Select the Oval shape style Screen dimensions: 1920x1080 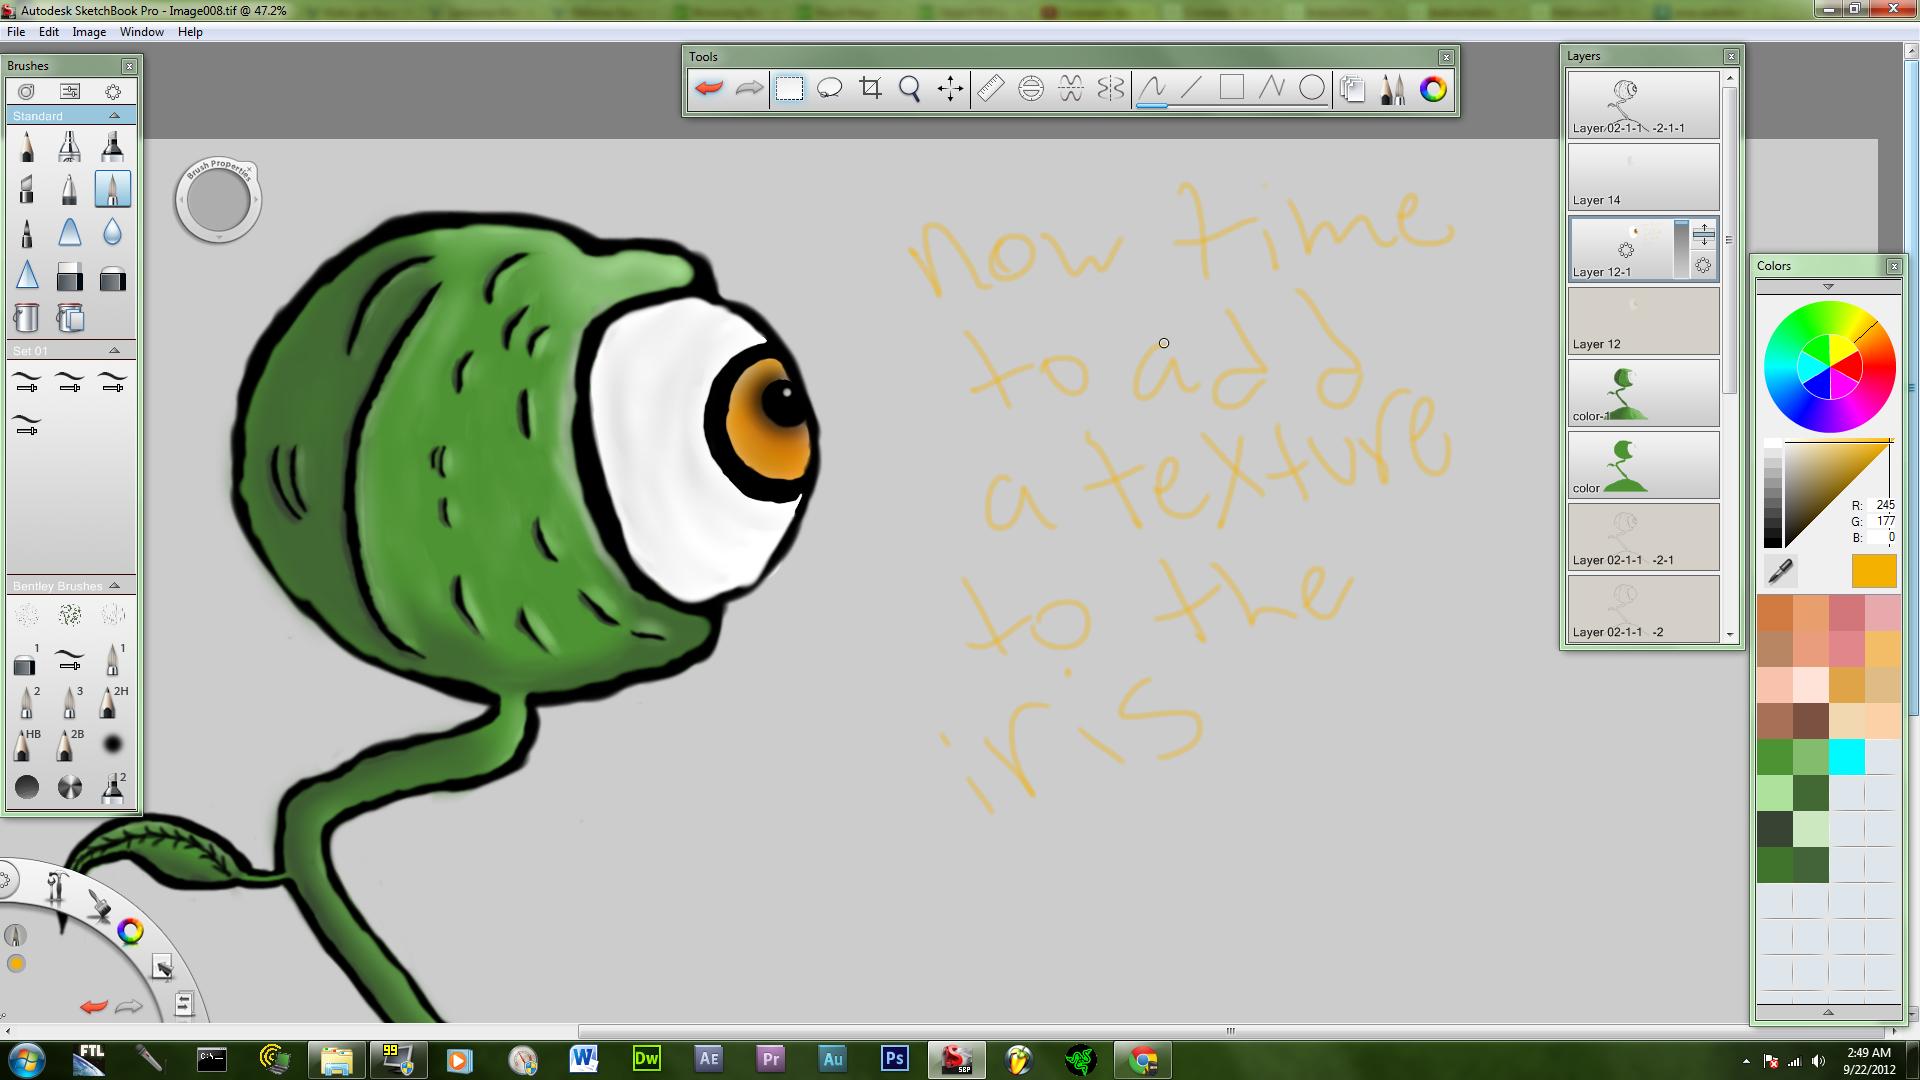[1312, 88]
